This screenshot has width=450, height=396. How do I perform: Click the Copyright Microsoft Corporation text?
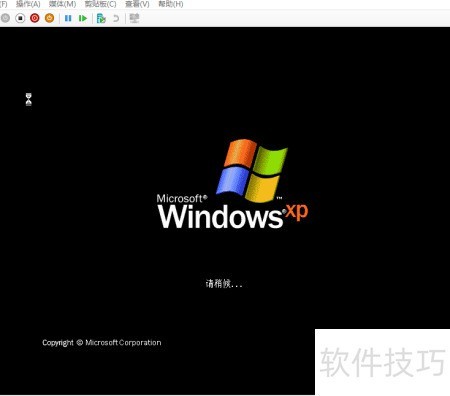(102, 343)
